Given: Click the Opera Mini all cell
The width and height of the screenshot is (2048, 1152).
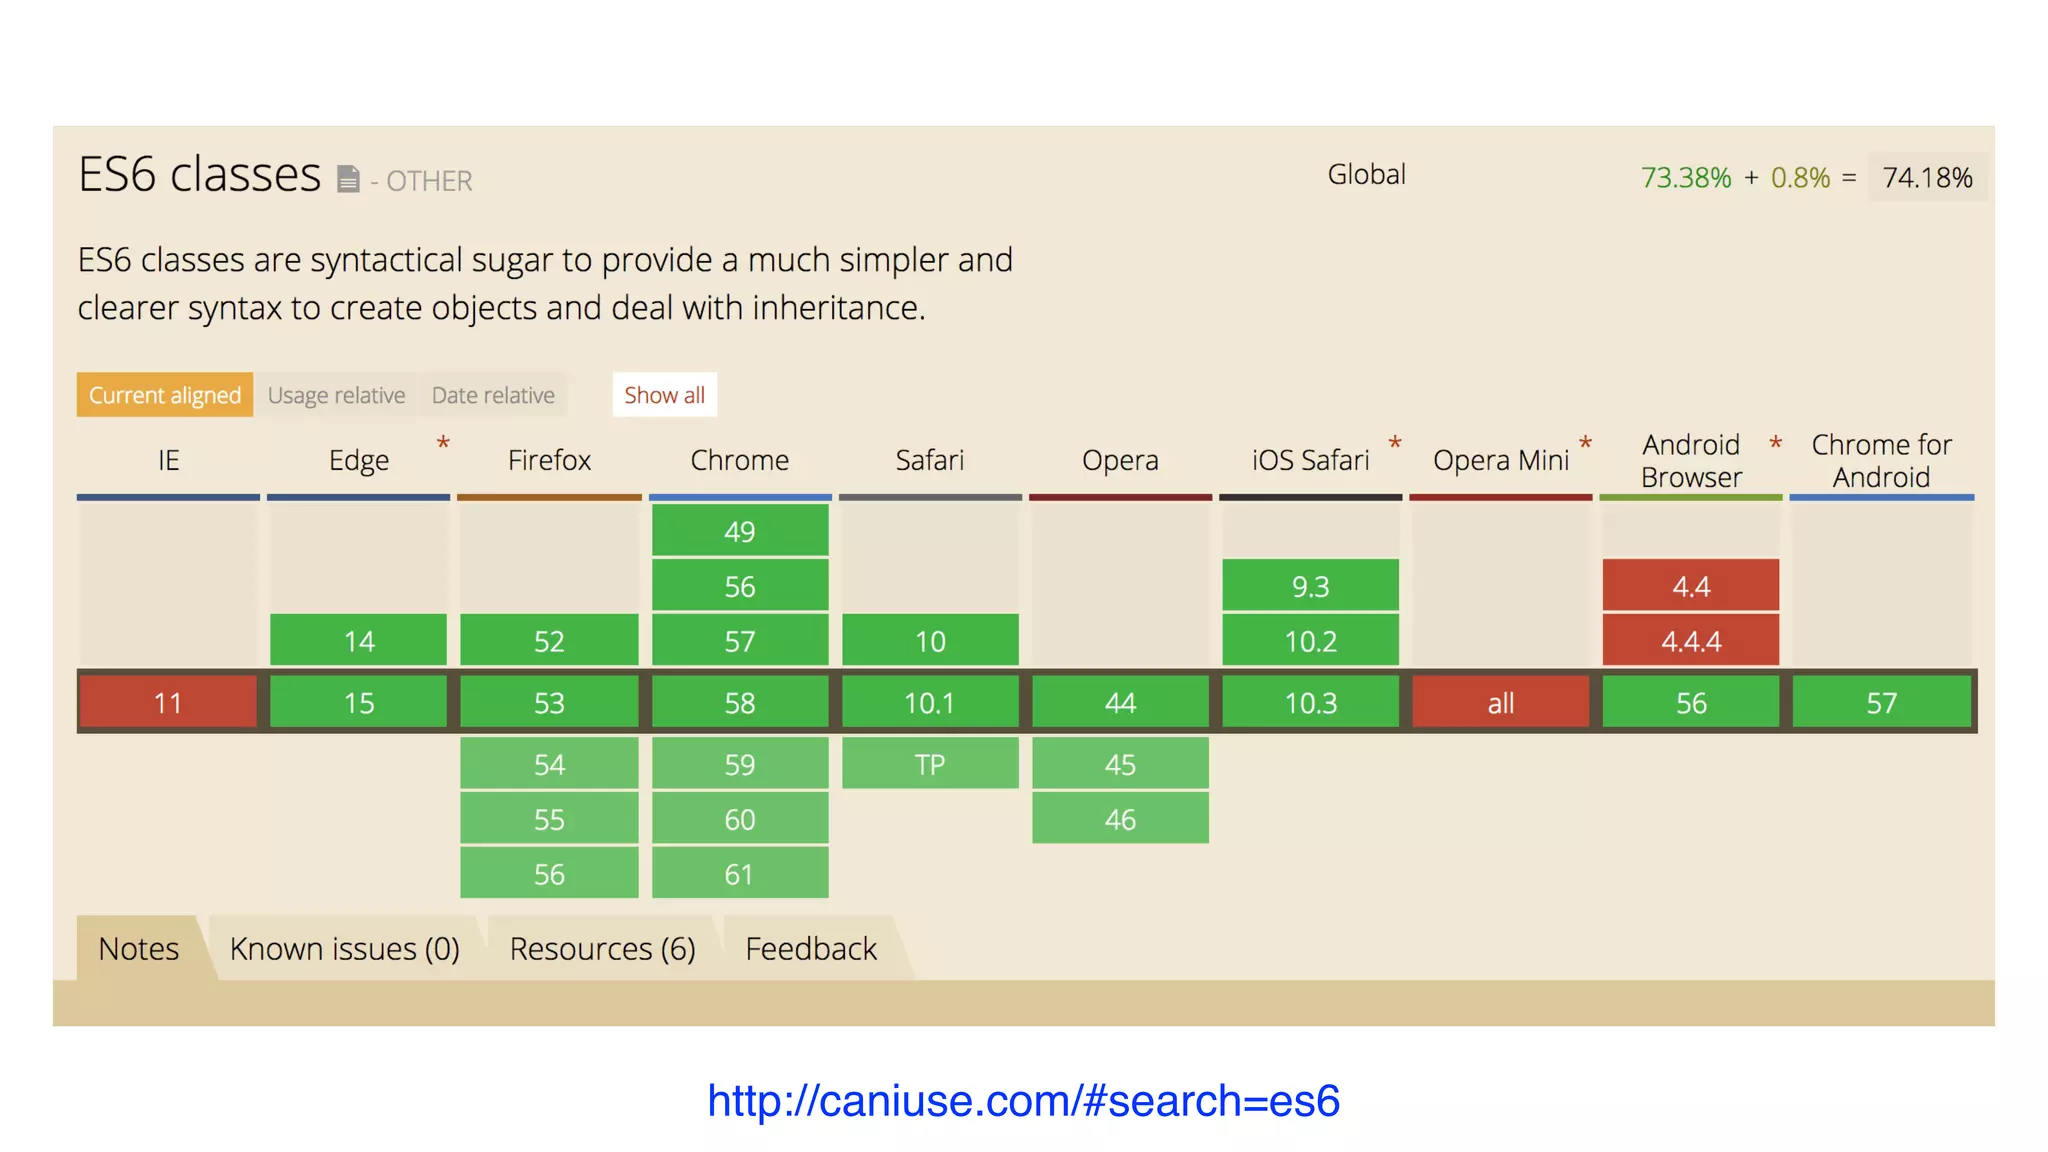Looking at the screenshot, I should coord(1500,703).
